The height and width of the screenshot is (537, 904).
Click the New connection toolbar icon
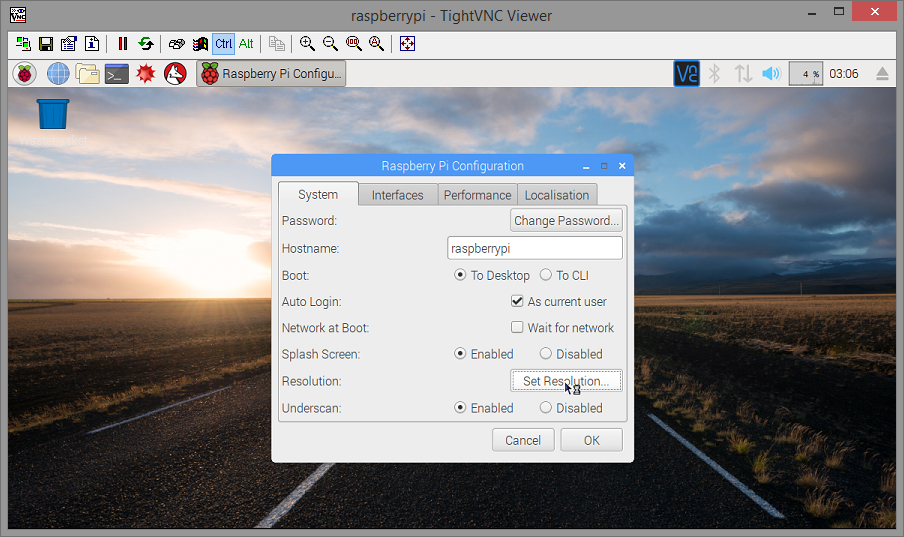tap(23, 44)
